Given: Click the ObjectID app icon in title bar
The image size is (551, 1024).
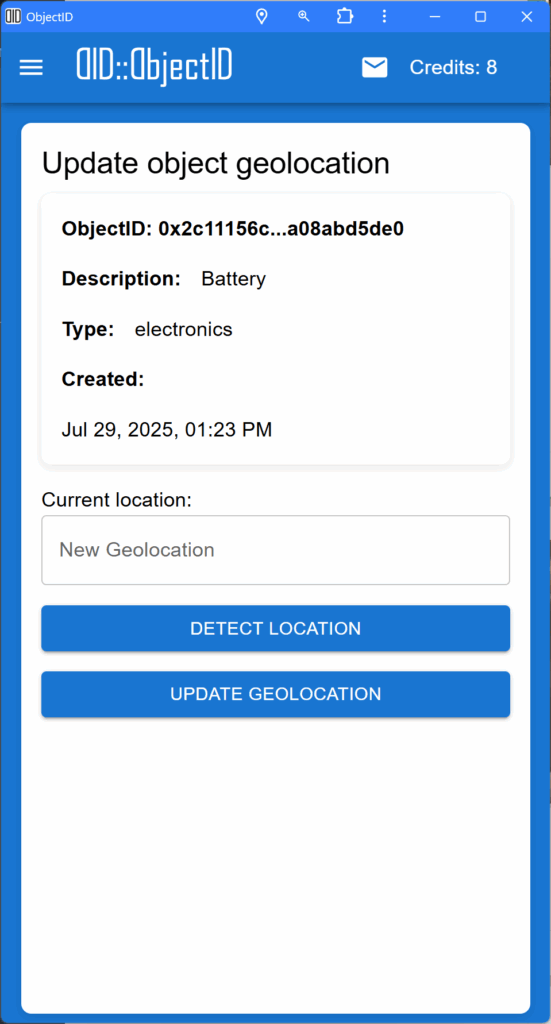Looking at the screenshot, I should (13, 16).
